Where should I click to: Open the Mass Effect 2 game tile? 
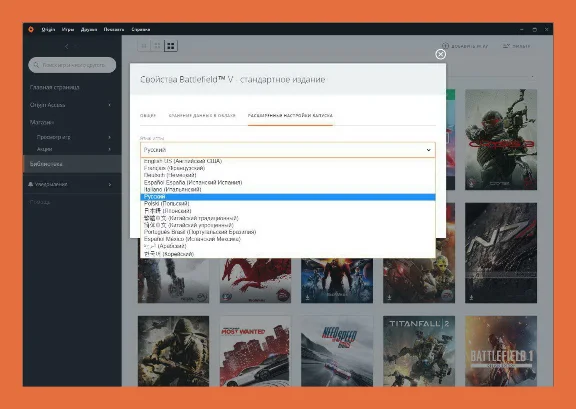337,281
